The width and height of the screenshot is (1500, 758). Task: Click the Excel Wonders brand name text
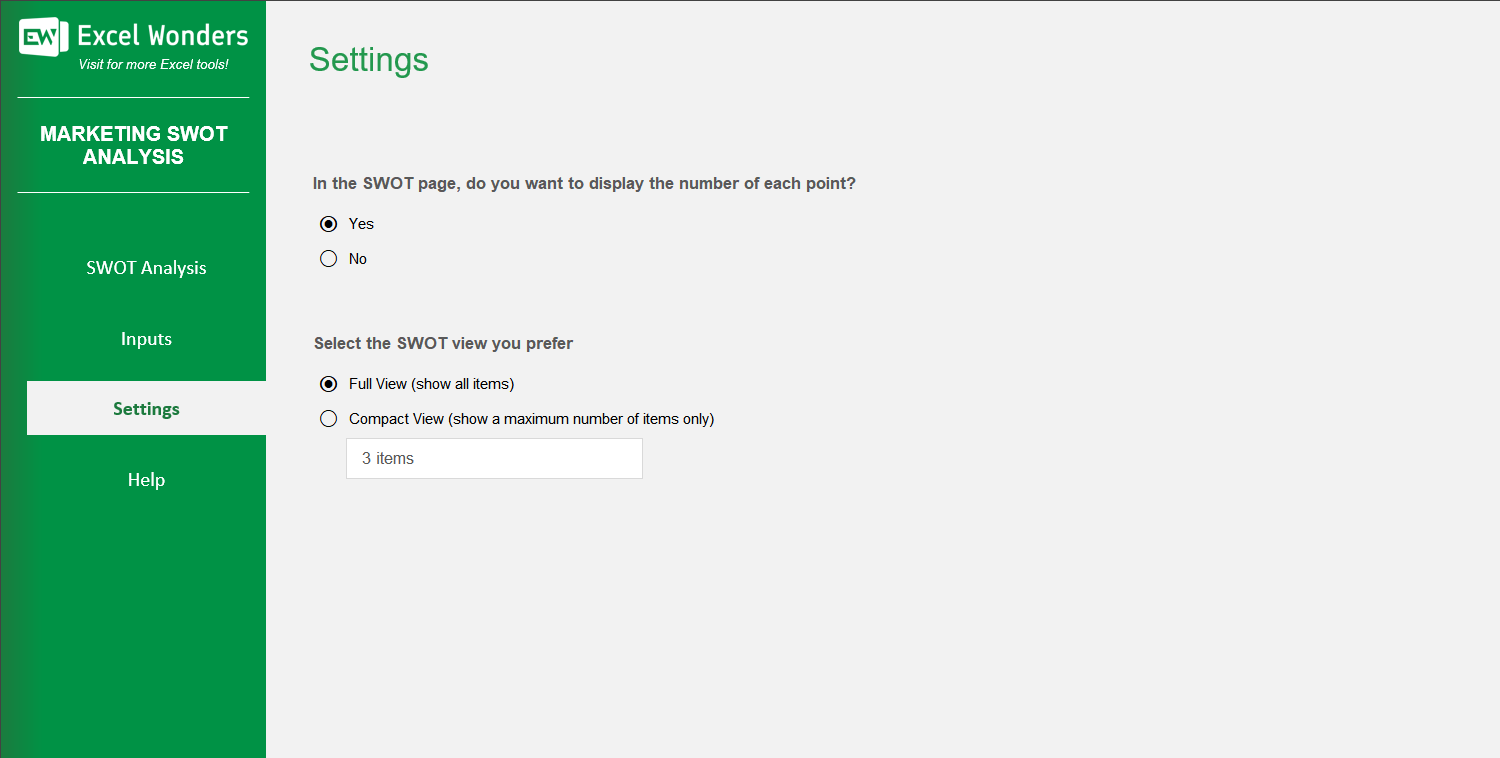(x=162, y=36)
